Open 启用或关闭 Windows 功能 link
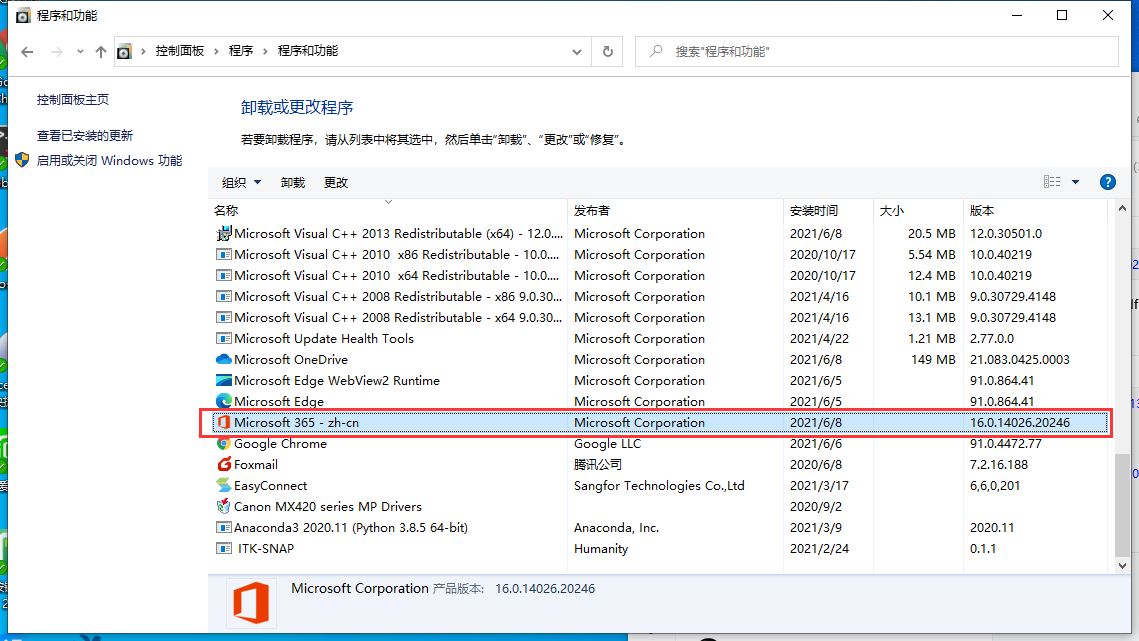The image size is (1139, 641). [109, 161]
